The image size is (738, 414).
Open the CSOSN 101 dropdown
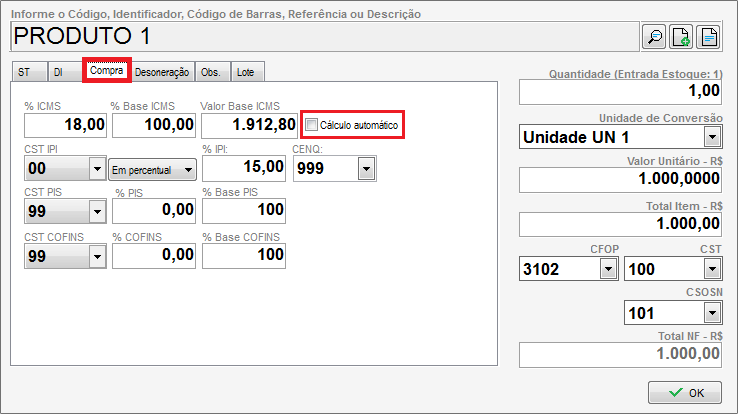pos(712,312)
